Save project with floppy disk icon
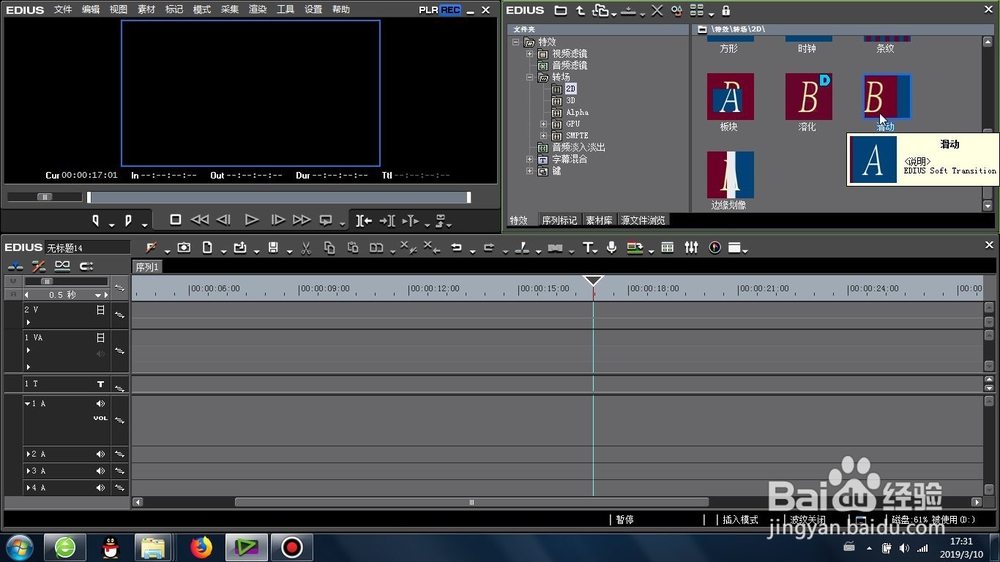 click(x=273, y=248)
